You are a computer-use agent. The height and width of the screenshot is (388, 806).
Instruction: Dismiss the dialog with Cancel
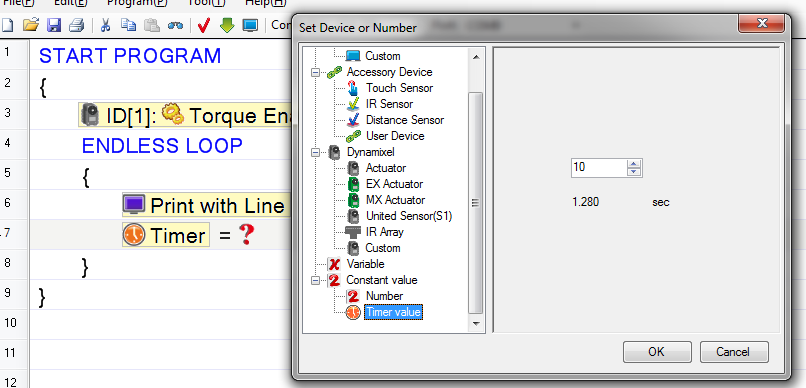click(x=734, y=352)
